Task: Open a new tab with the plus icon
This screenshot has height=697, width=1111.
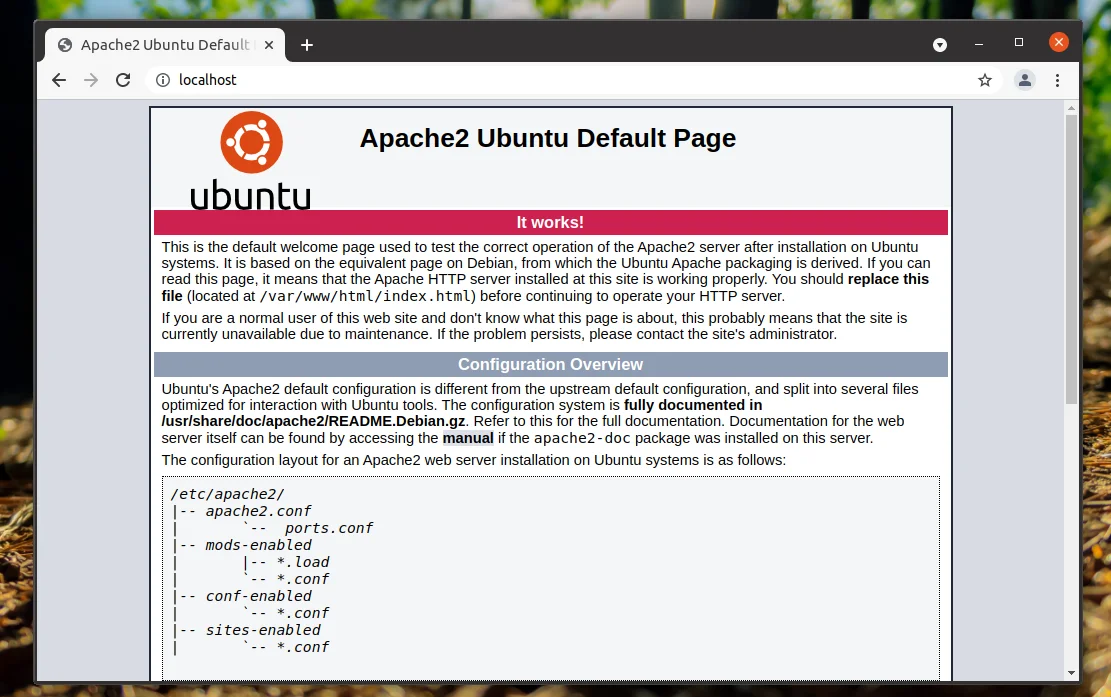Action: click(306, 44)
